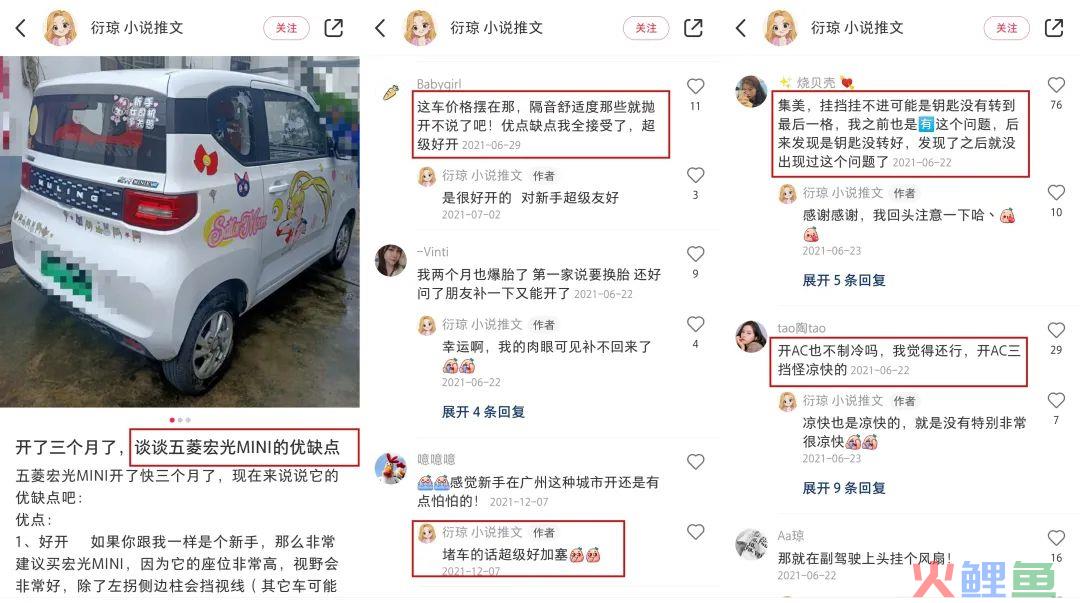Expand 展开 4 条回复 replies

click(x=483, y=412)
